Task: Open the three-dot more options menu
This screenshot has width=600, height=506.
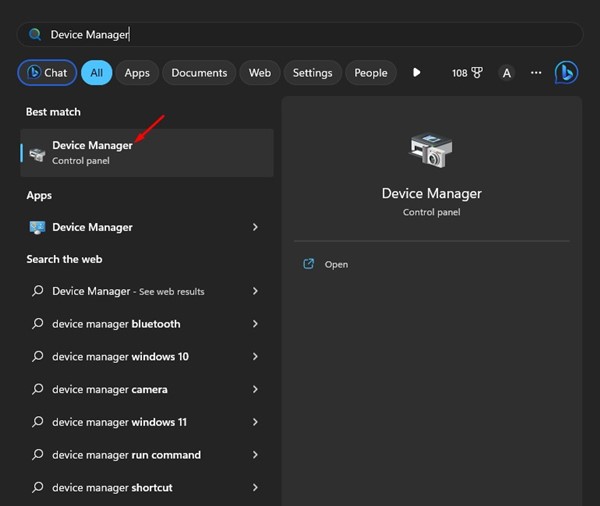Action: (536, 73)
